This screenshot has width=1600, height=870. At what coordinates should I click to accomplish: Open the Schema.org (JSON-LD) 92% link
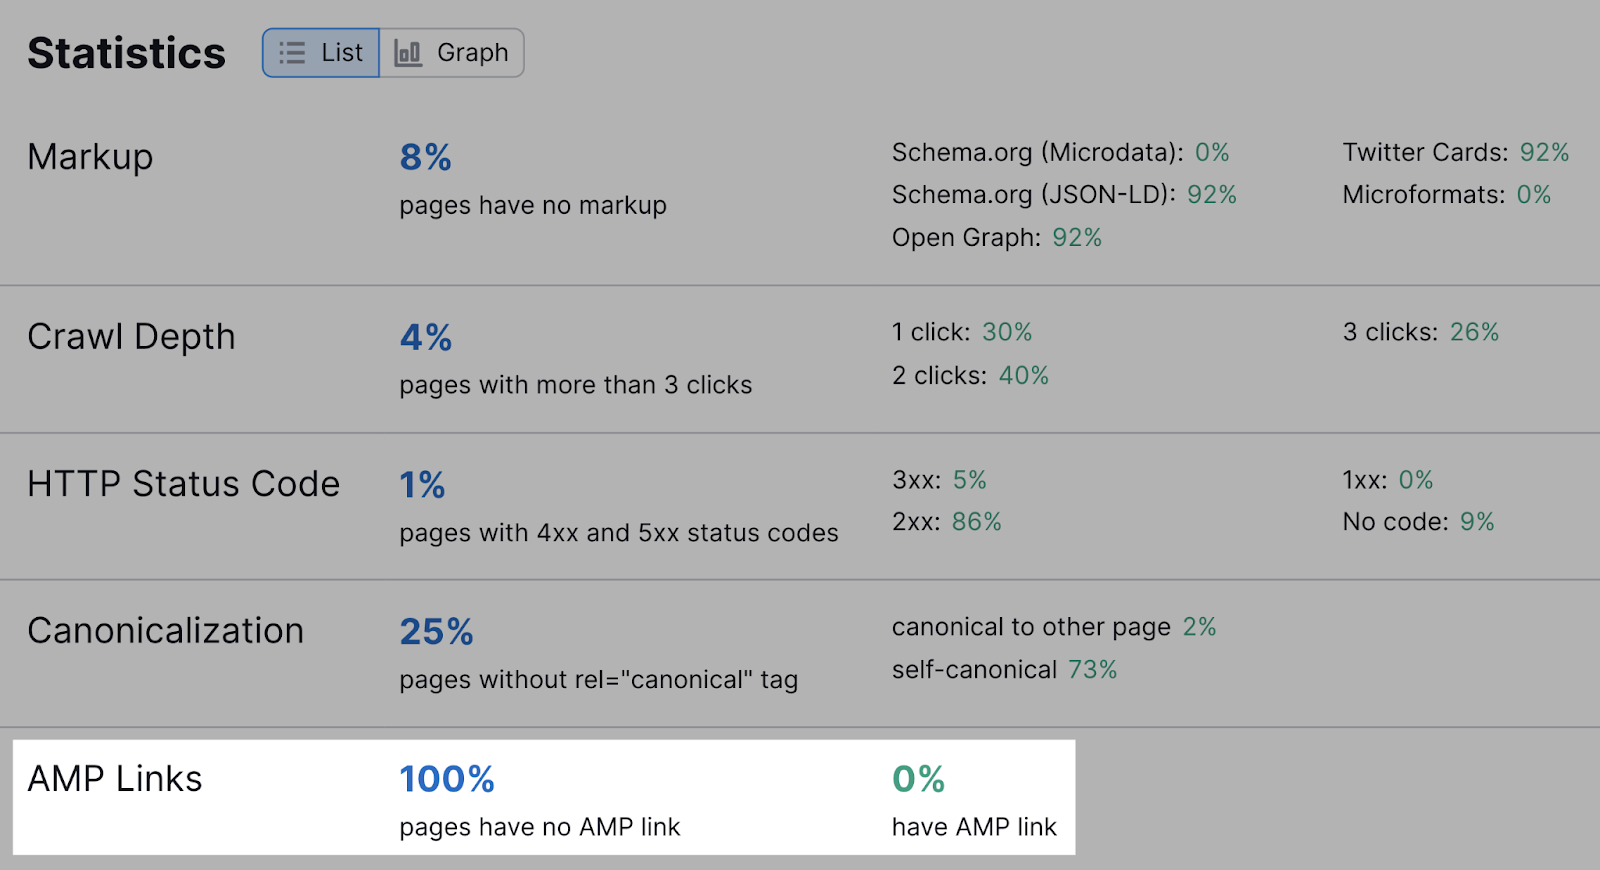tap(1216, 195)
